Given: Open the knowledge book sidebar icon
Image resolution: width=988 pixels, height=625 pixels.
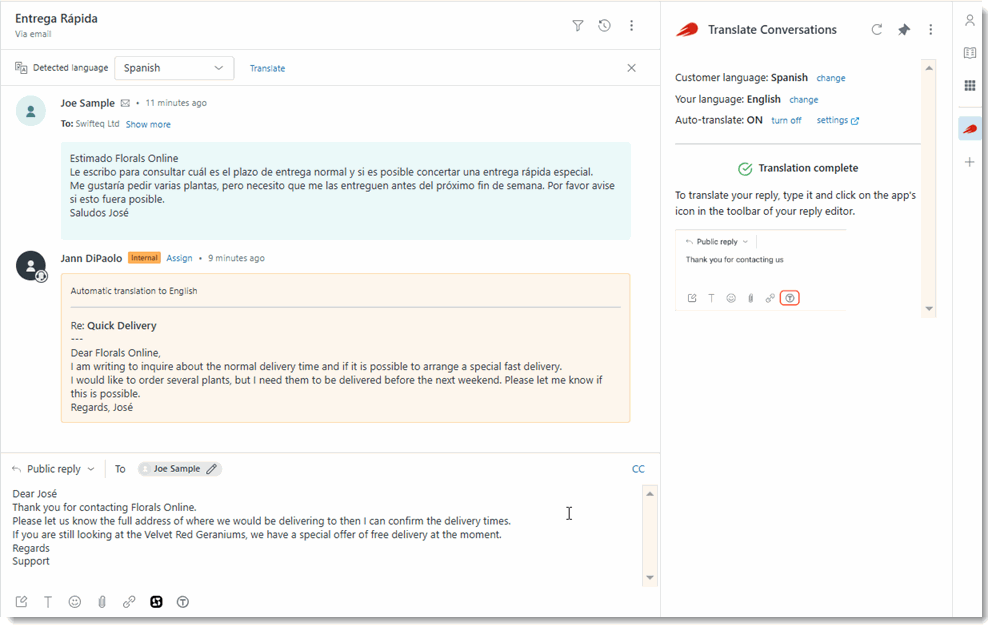Looking at the screenshot, I should (970, 53).
